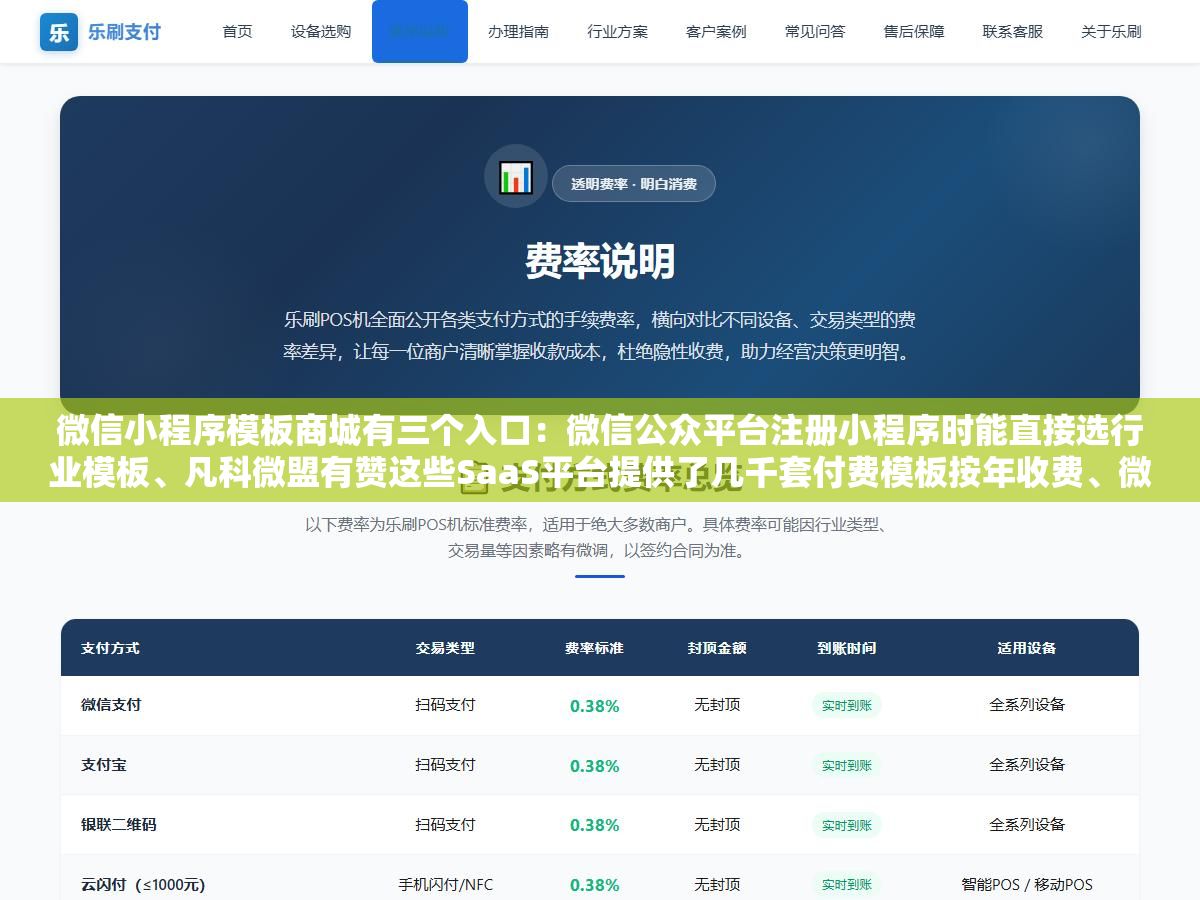Click 无封顶 in the 支付宝 row
The image size is (1200, 900).
coord(717,765)
